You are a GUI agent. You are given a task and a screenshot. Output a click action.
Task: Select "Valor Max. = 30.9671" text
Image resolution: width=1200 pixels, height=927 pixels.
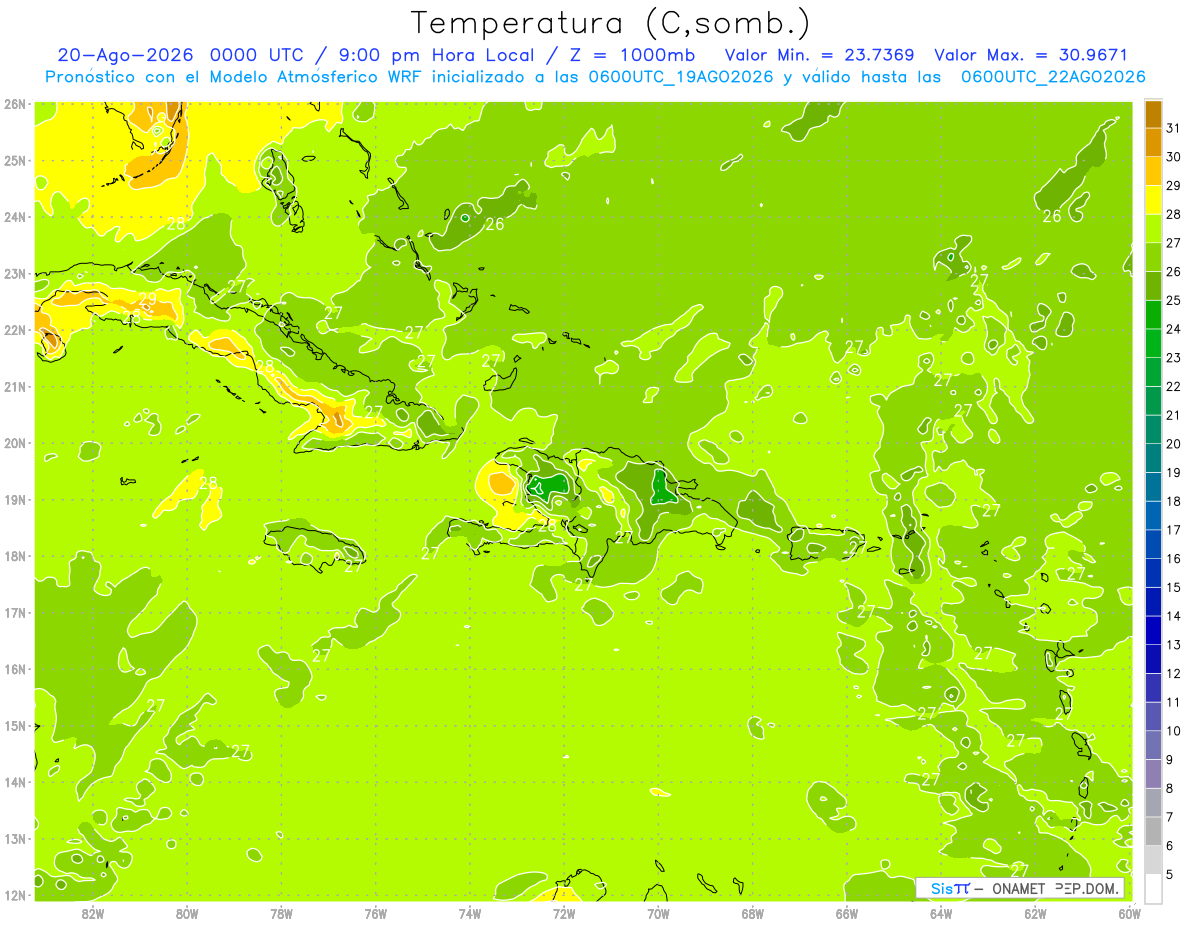pyautogui.click(x=1030, y=55)
